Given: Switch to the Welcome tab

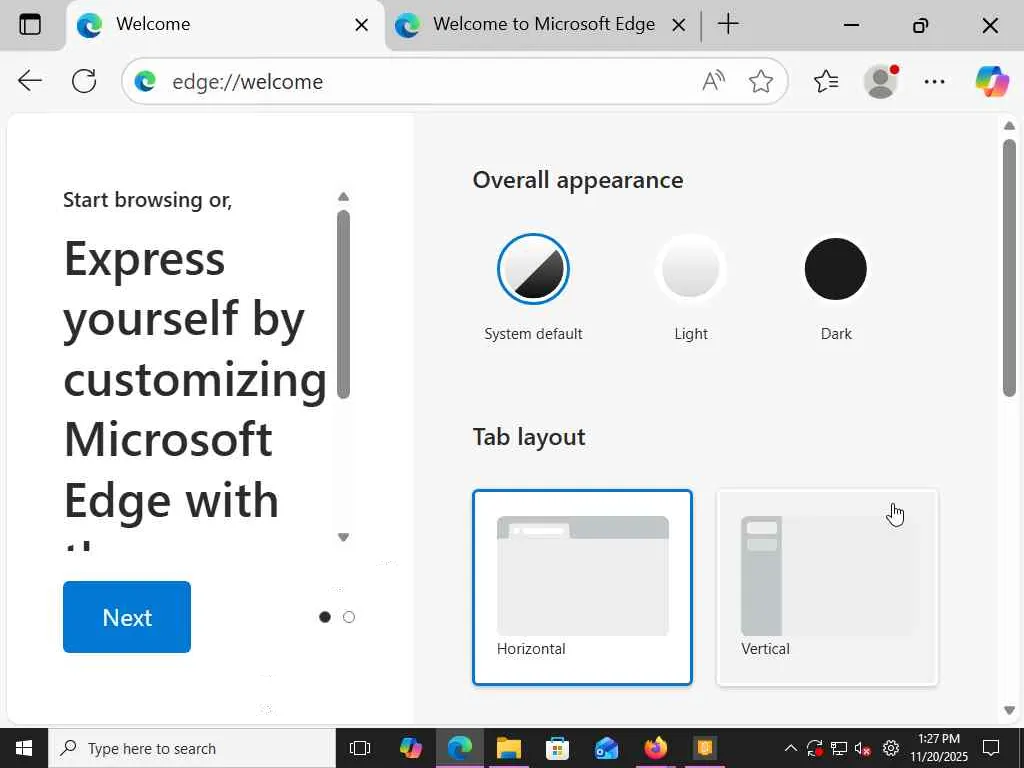Looking at the screenshot, I should click(x=225, y=25).
